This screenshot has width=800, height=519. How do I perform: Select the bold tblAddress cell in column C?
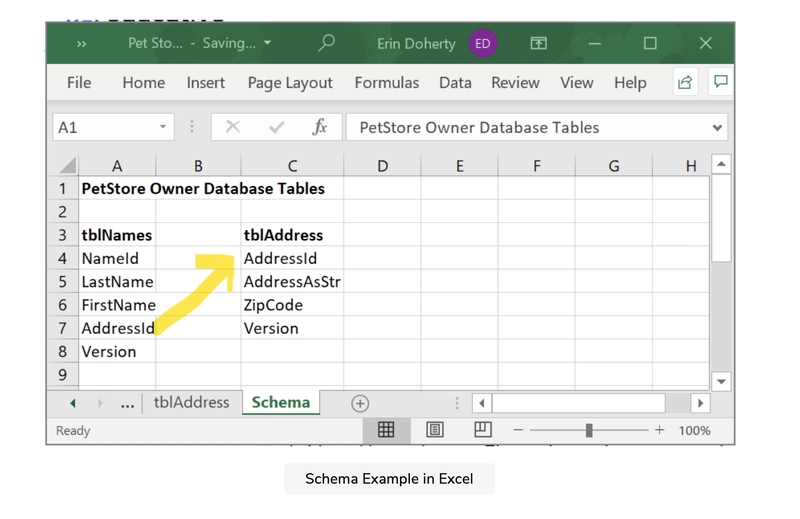coord(292,235)
